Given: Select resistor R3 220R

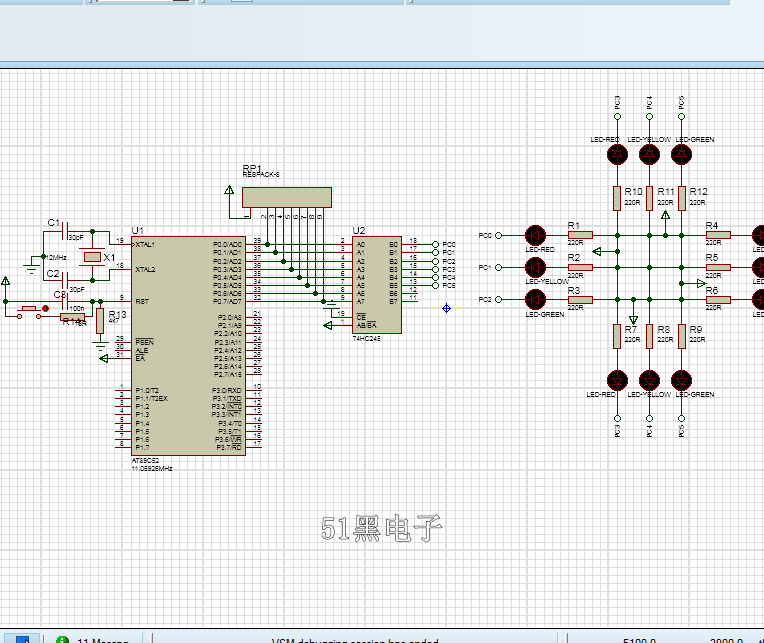Looking at the screenshot, I should click(x=580, y=300).
